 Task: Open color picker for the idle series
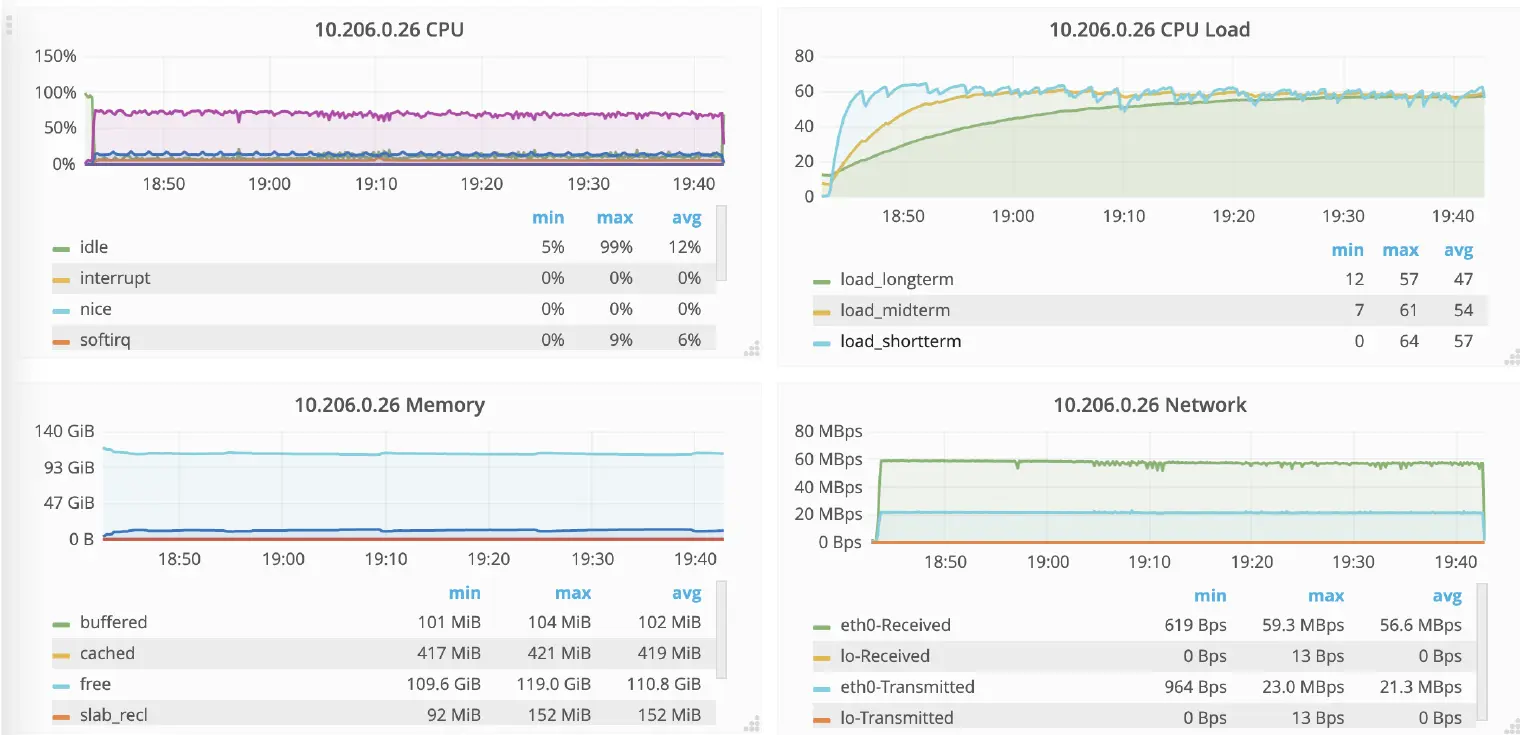pyautogui.click(x=61, y=248)
